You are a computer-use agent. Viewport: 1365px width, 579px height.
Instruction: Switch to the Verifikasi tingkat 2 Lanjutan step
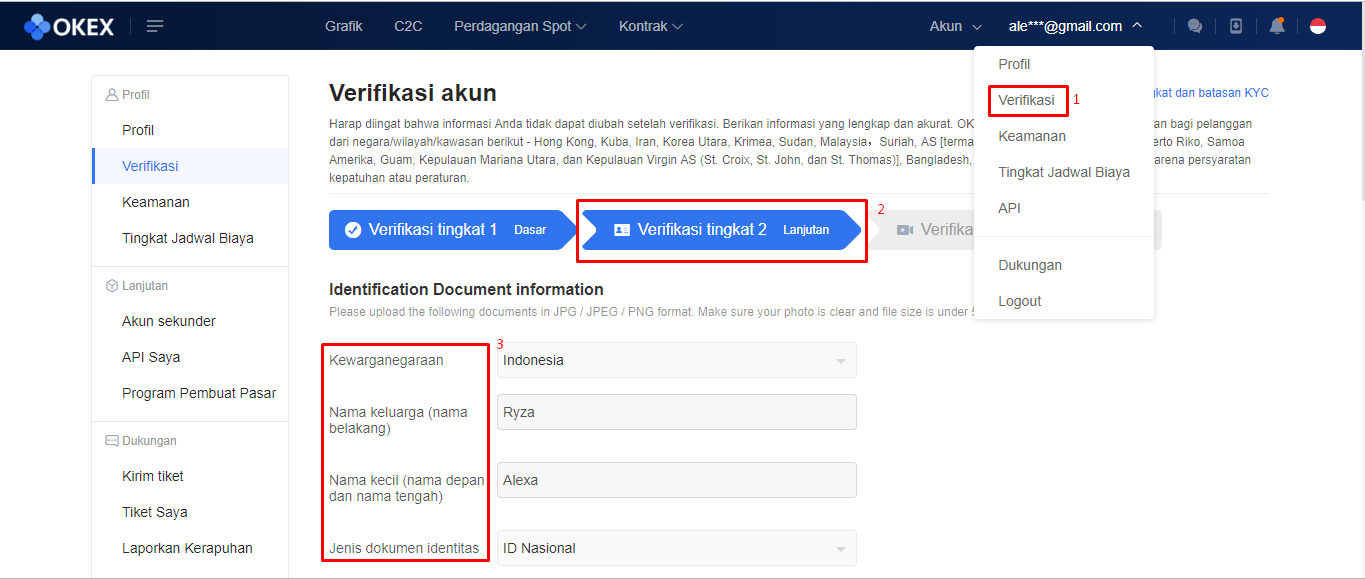pos(720,230)
